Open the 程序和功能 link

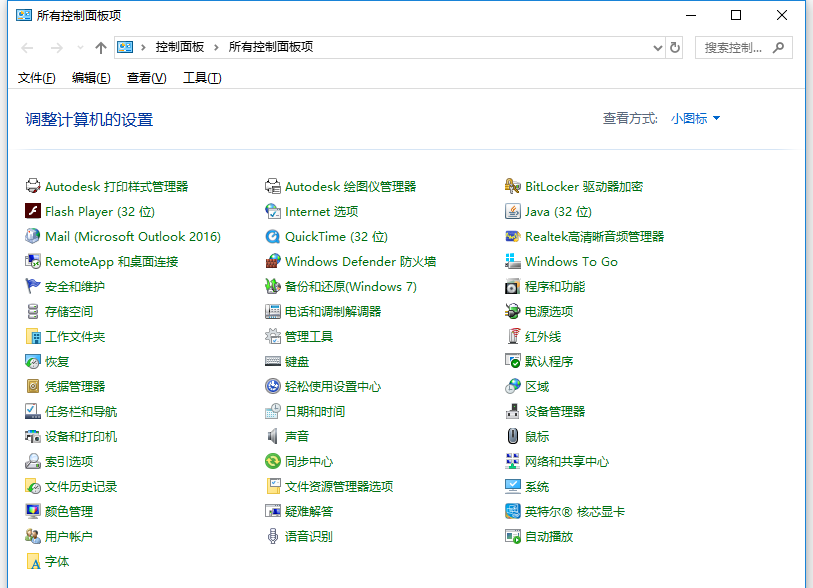[554, 286]
